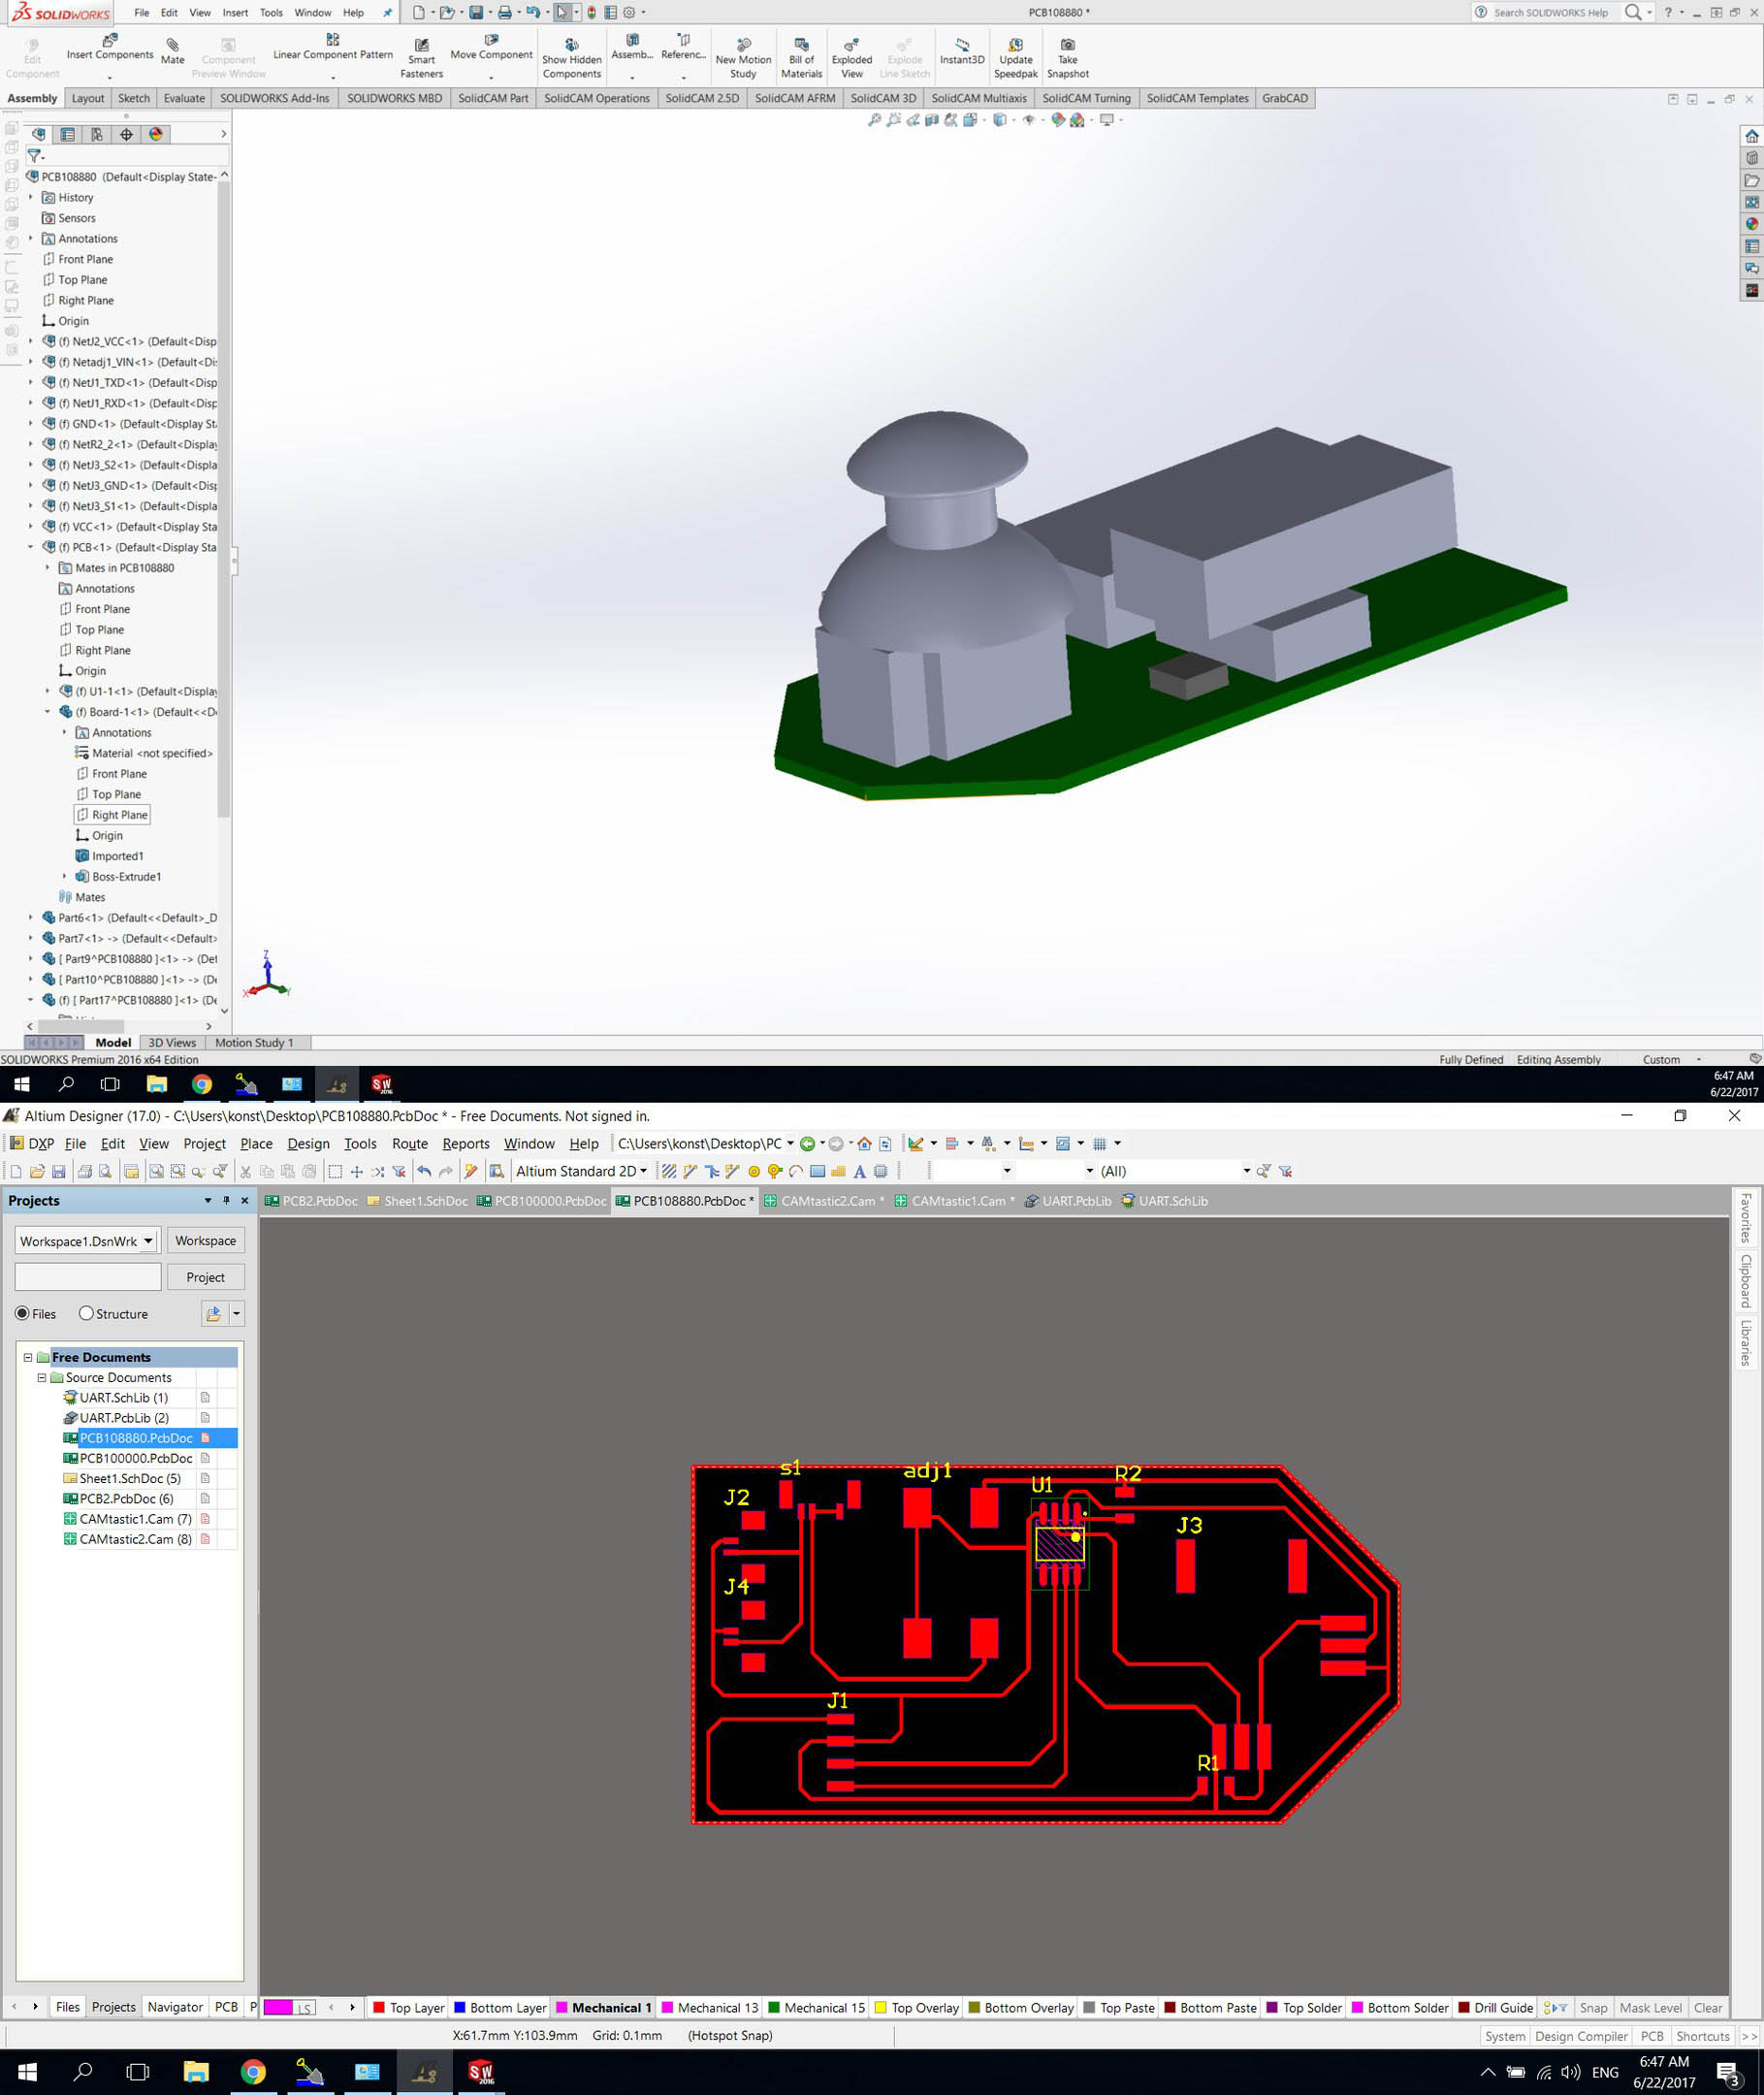Select the Mate tool in SolidWorks
Screen dimensions: 1764x2095
click(x=173, y=51)
